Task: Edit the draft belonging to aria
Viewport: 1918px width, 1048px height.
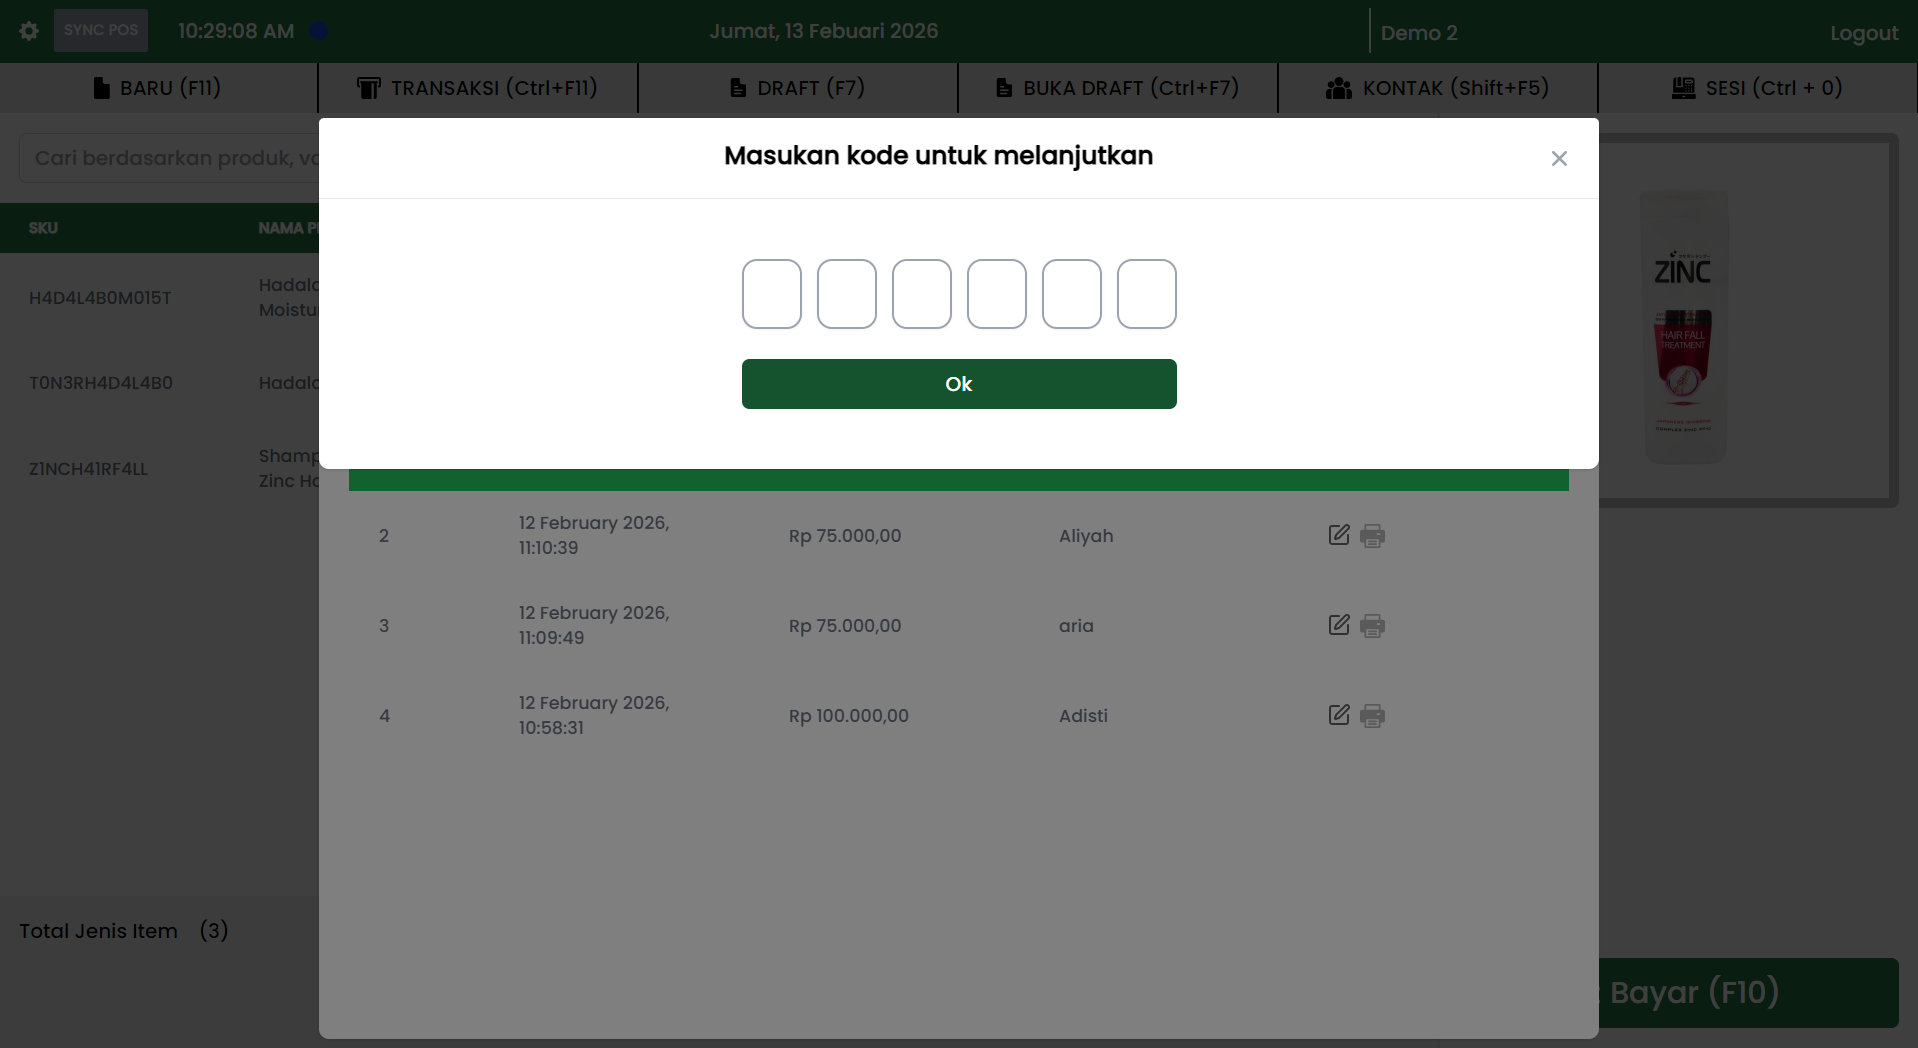Action: pyautogui.click(x=1338, y=625)
